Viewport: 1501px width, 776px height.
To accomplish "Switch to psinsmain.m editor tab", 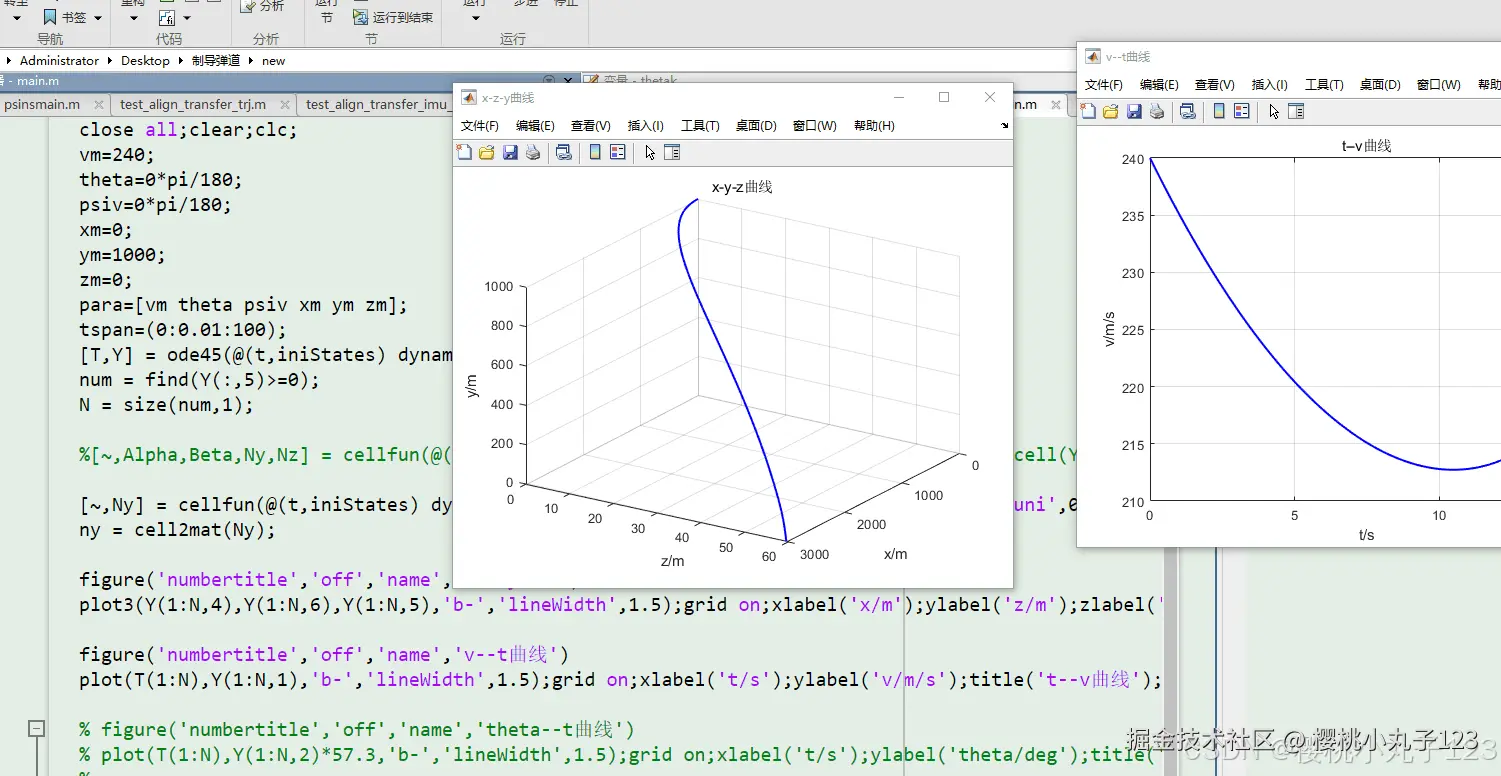I will (x=42, y=104).
